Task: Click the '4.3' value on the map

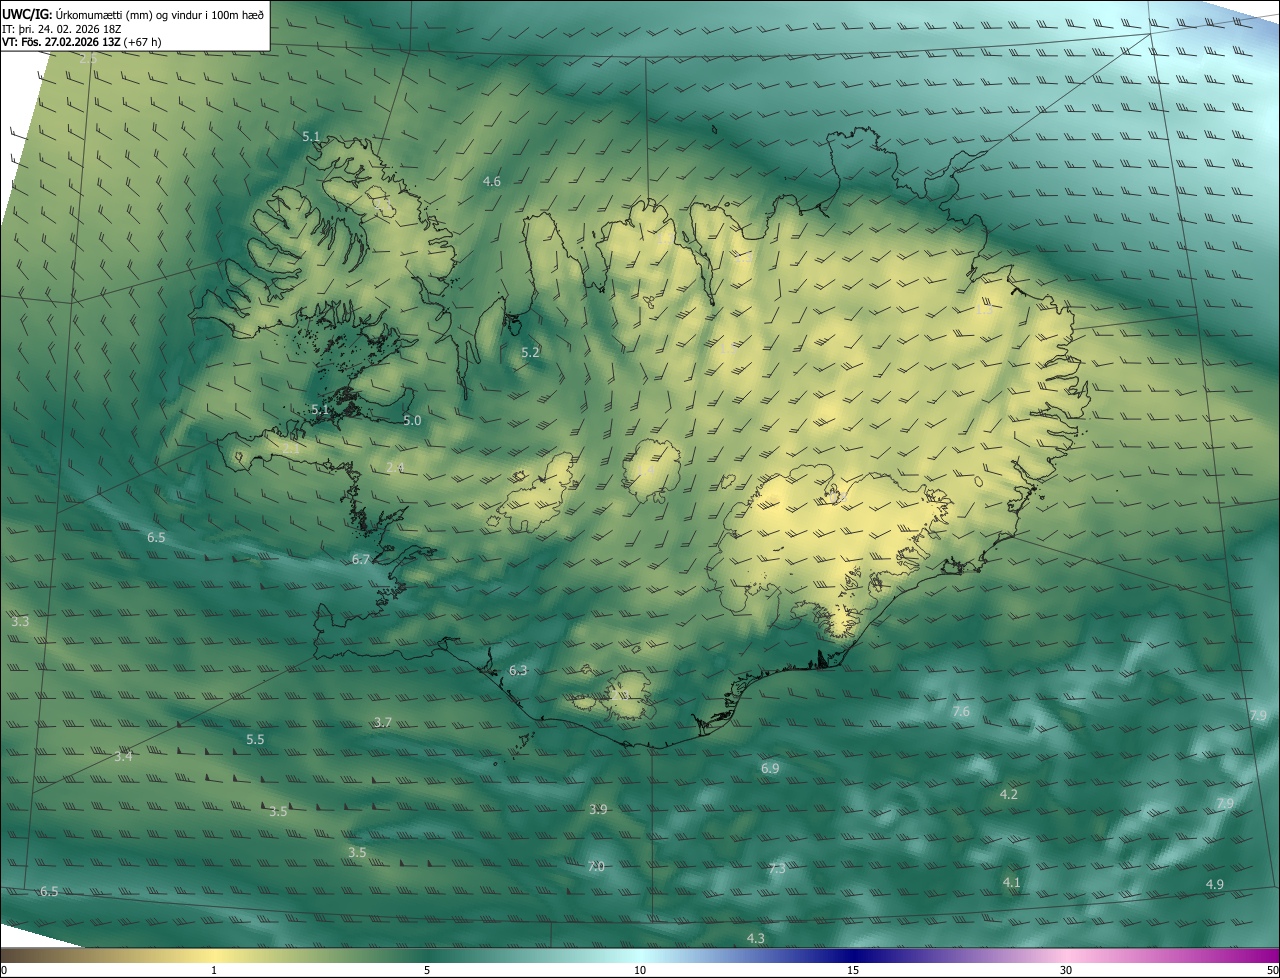Action: click(756, 937)
